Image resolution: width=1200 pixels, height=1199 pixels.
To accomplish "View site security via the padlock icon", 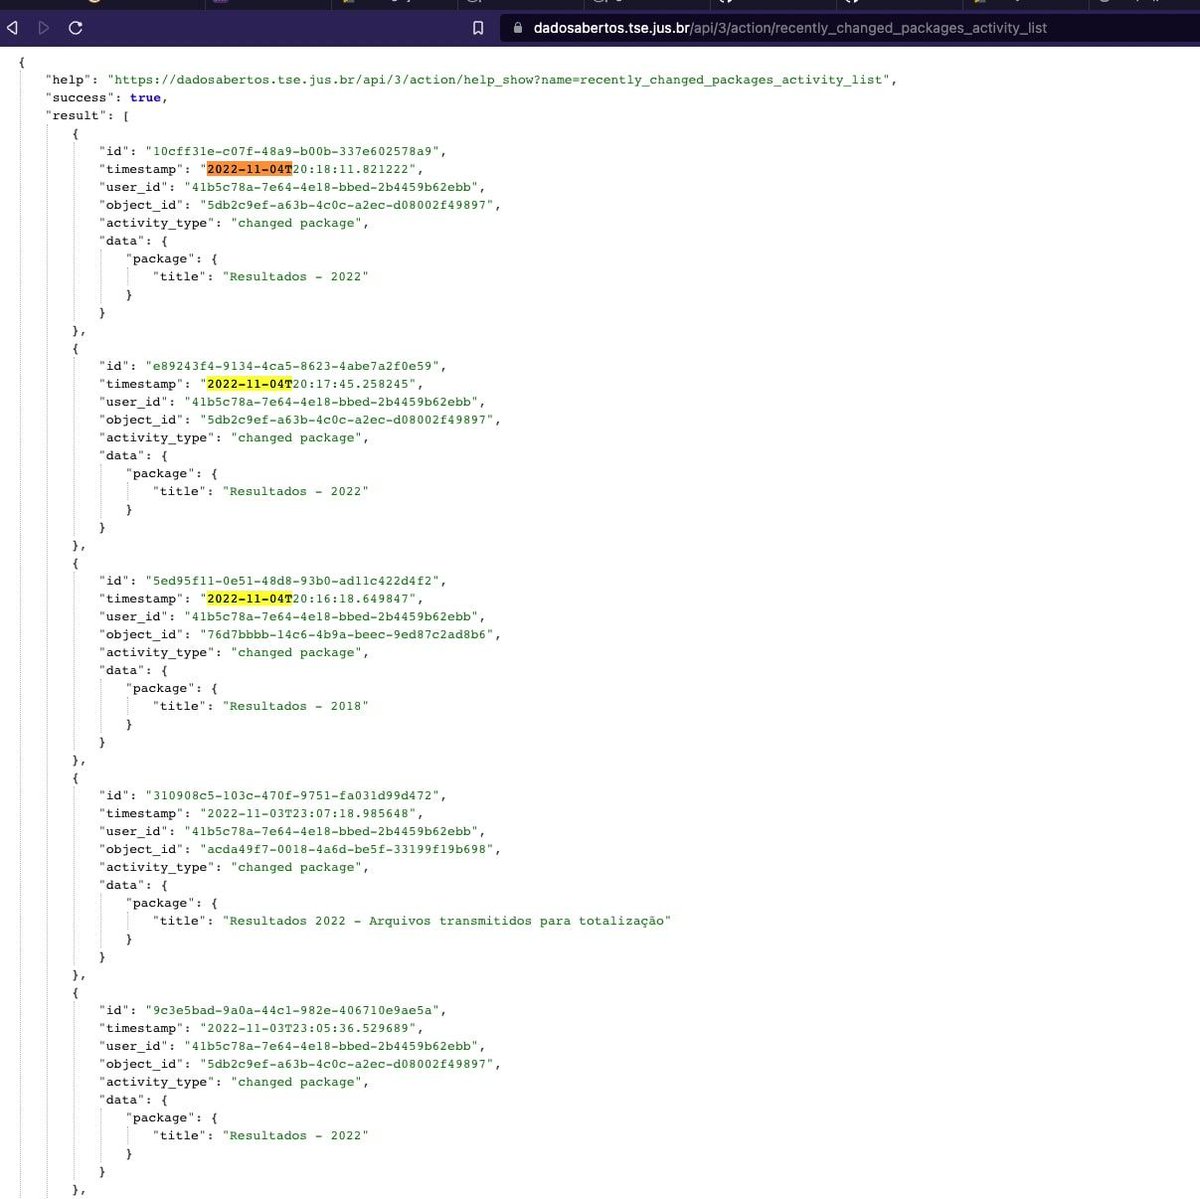I will (518, 28).
